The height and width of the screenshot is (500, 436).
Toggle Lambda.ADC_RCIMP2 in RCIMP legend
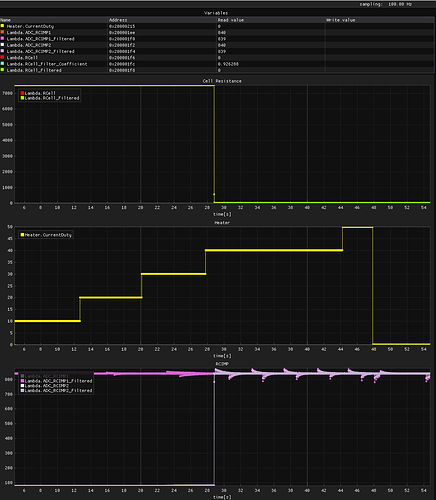(44, 386)
